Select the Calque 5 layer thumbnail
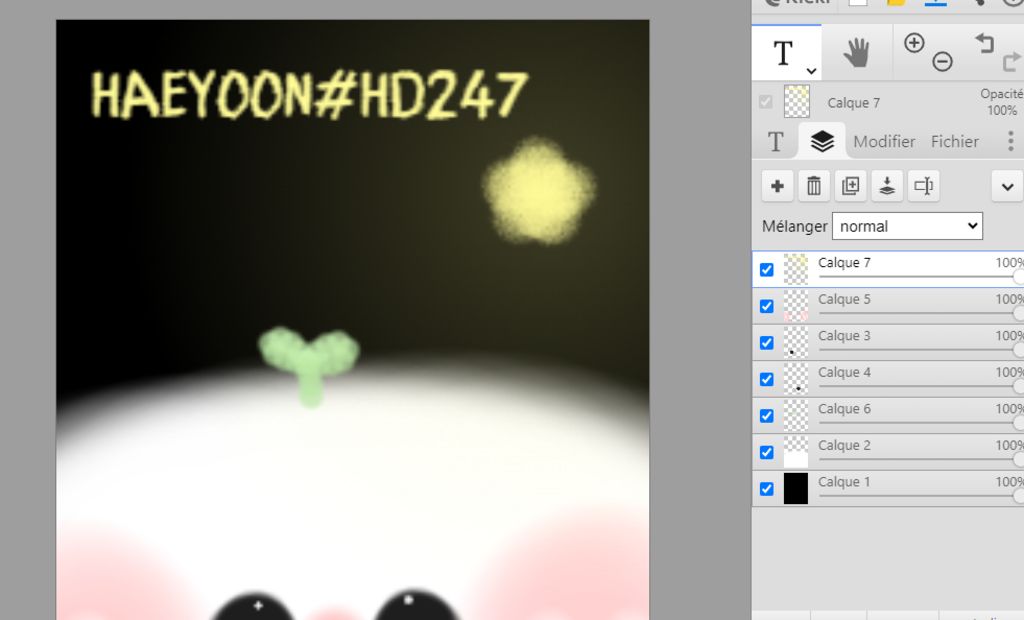 coord(795,306)
